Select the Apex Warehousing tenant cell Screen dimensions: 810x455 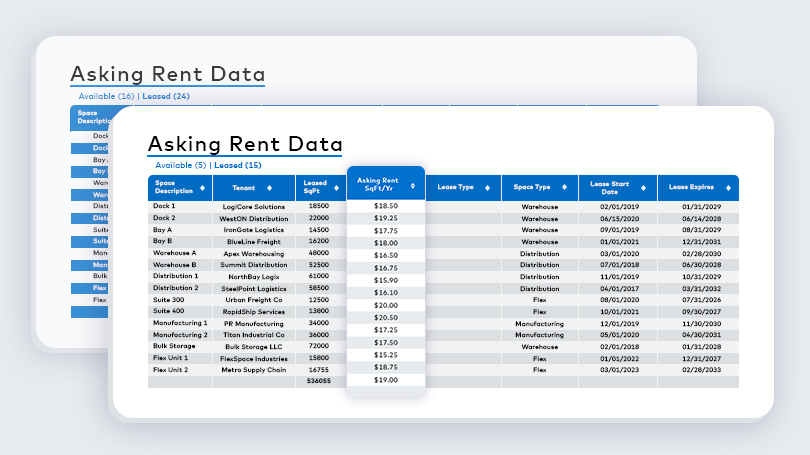coord(254,254)
